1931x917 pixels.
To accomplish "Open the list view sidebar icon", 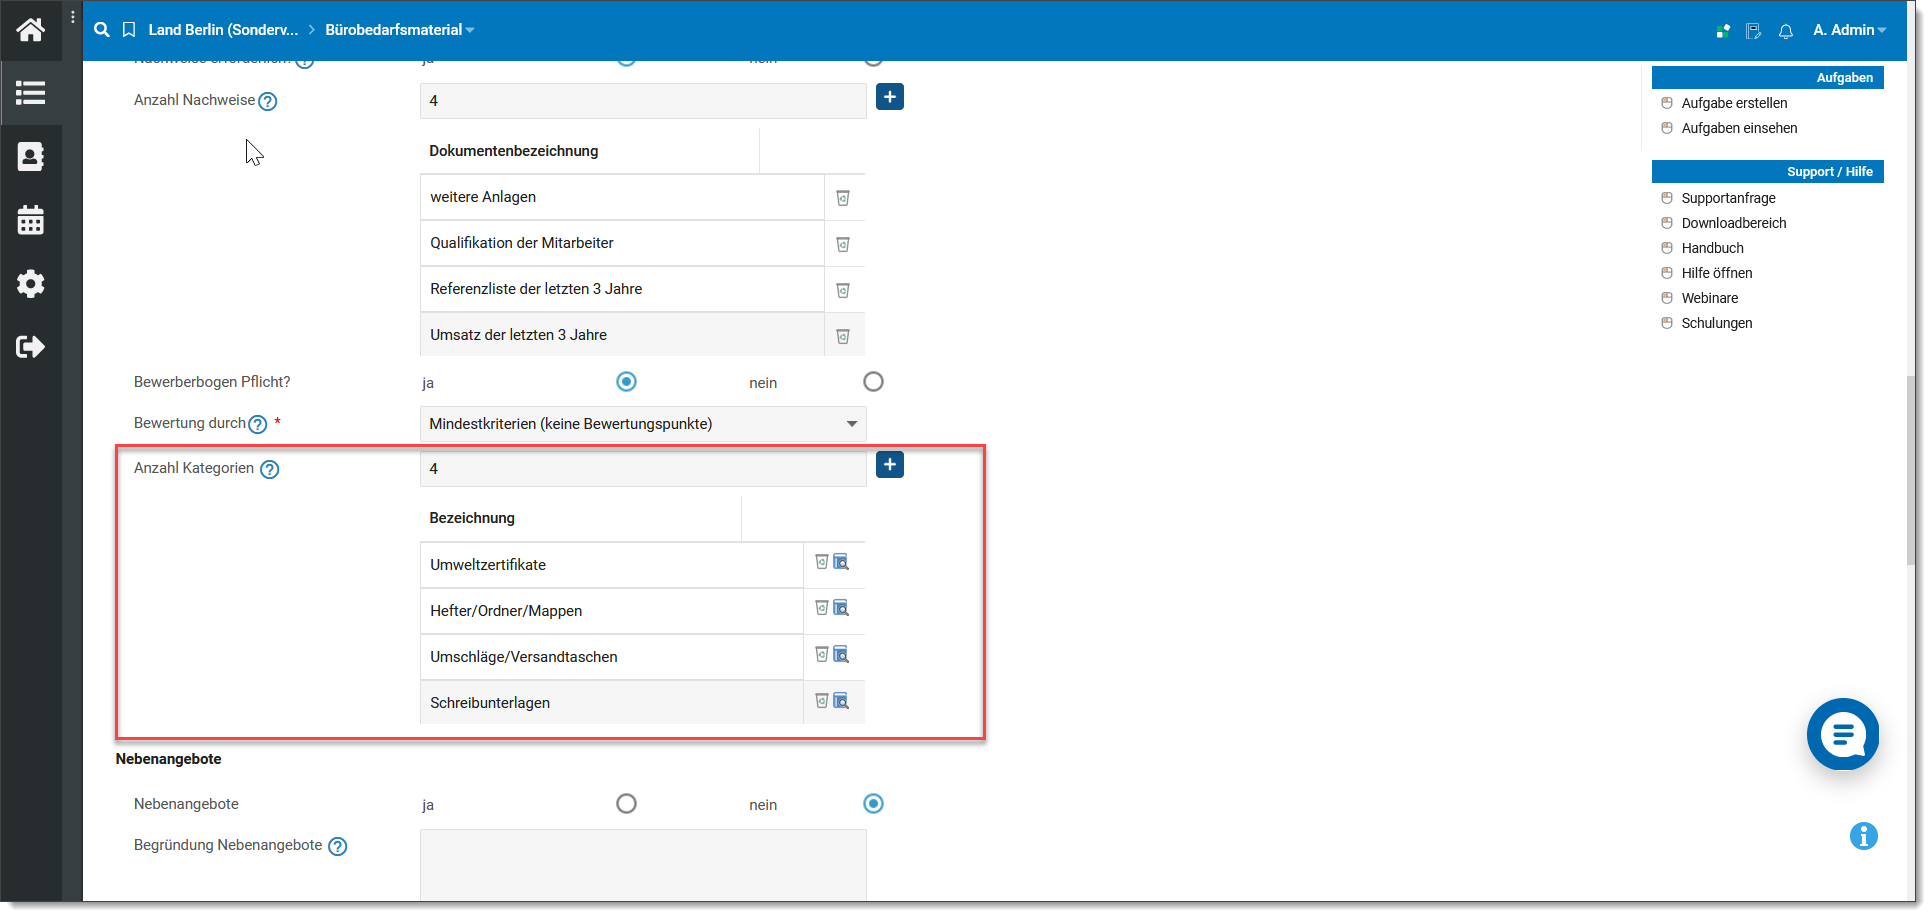I will pos(30,93).
